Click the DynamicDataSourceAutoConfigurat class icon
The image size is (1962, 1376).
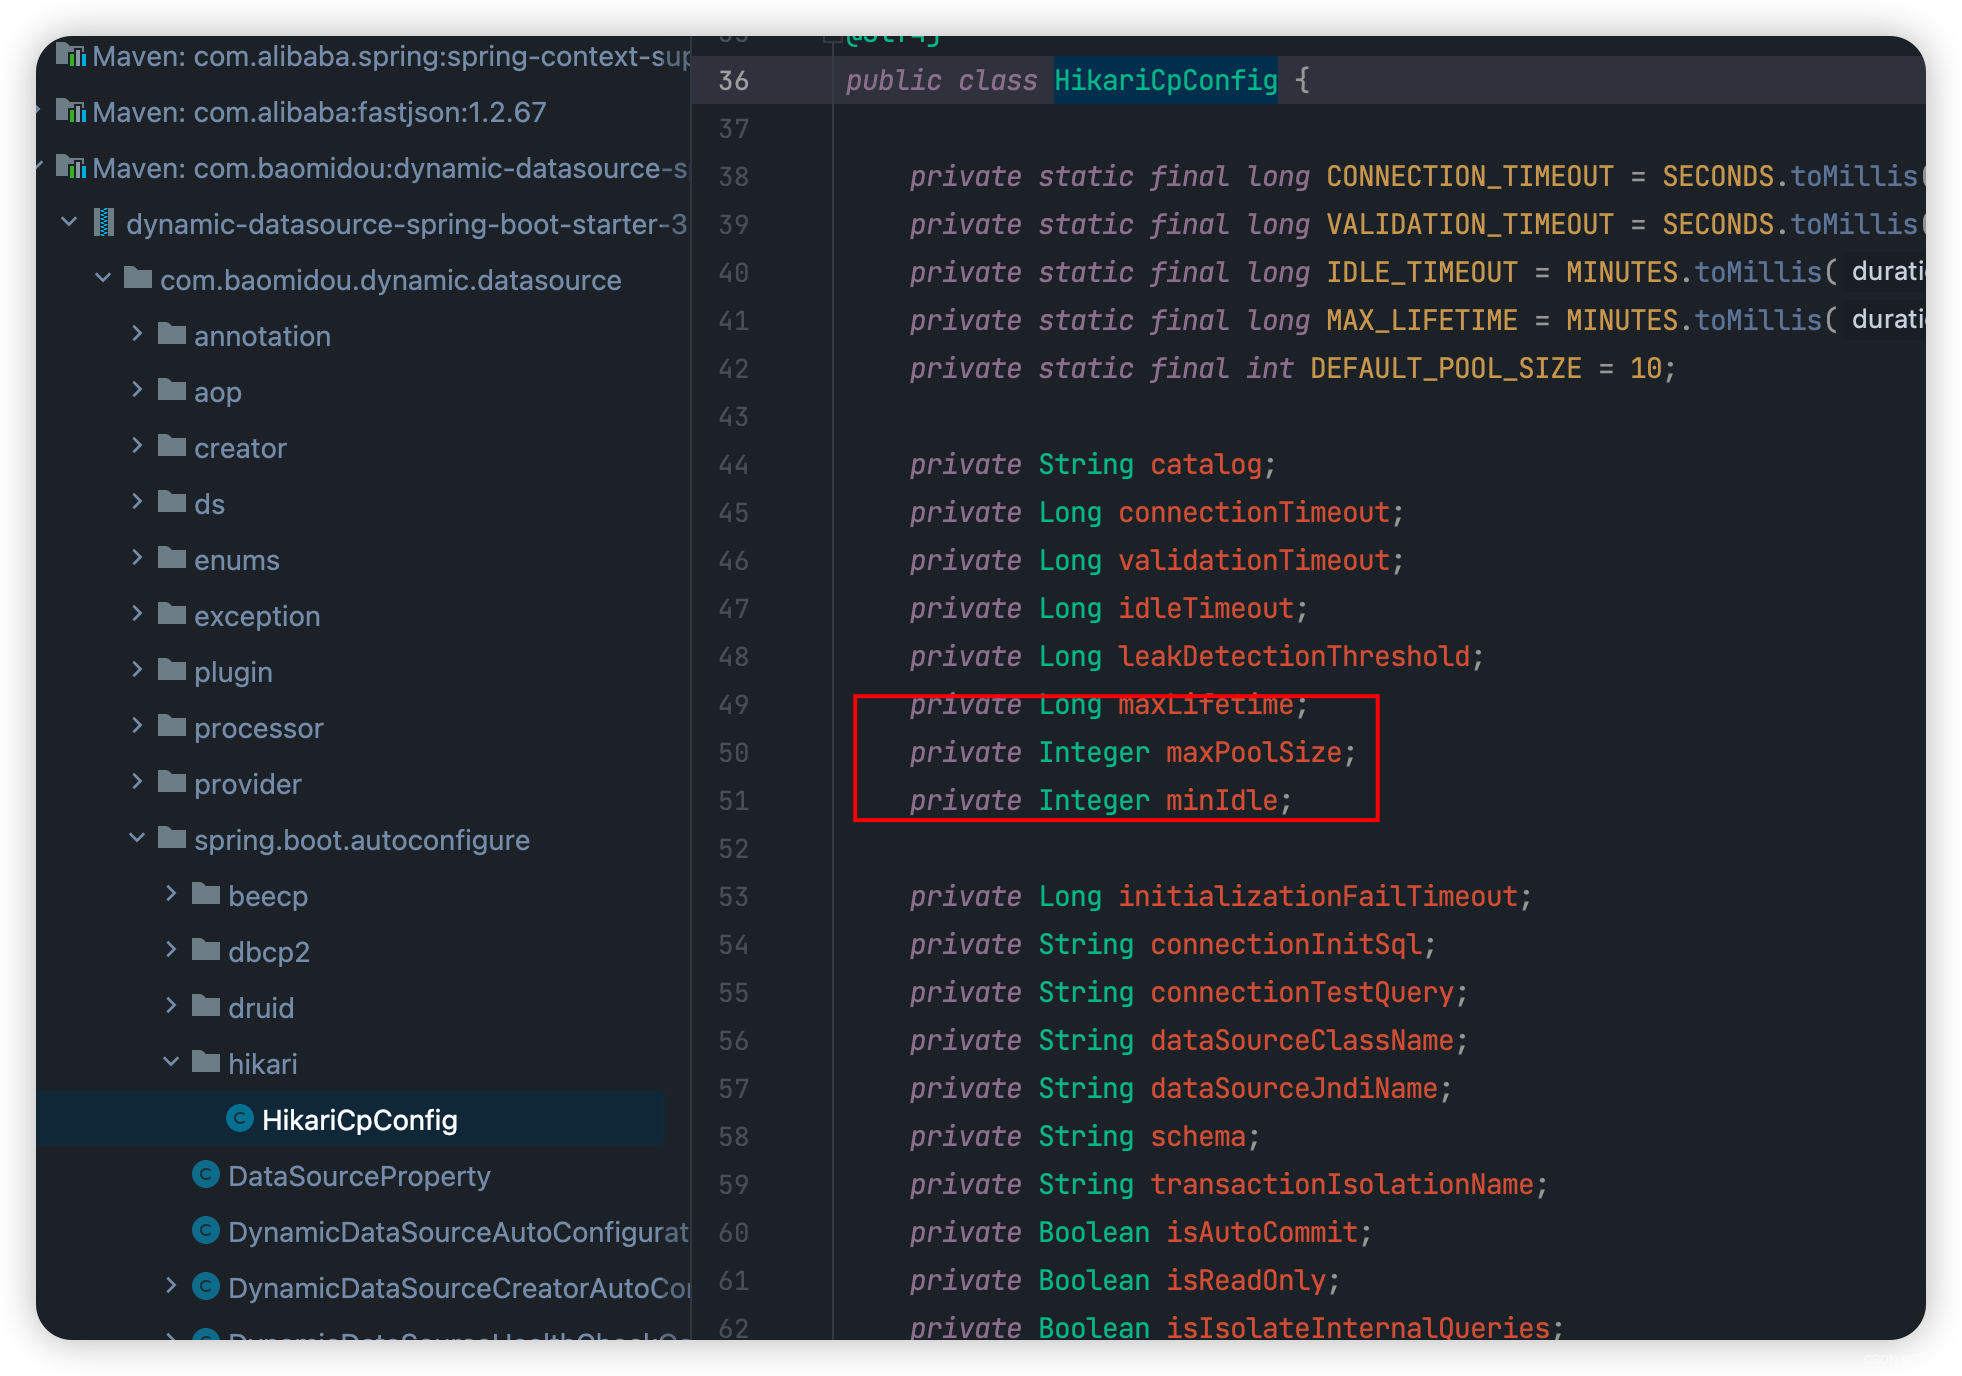point(205,1230)
